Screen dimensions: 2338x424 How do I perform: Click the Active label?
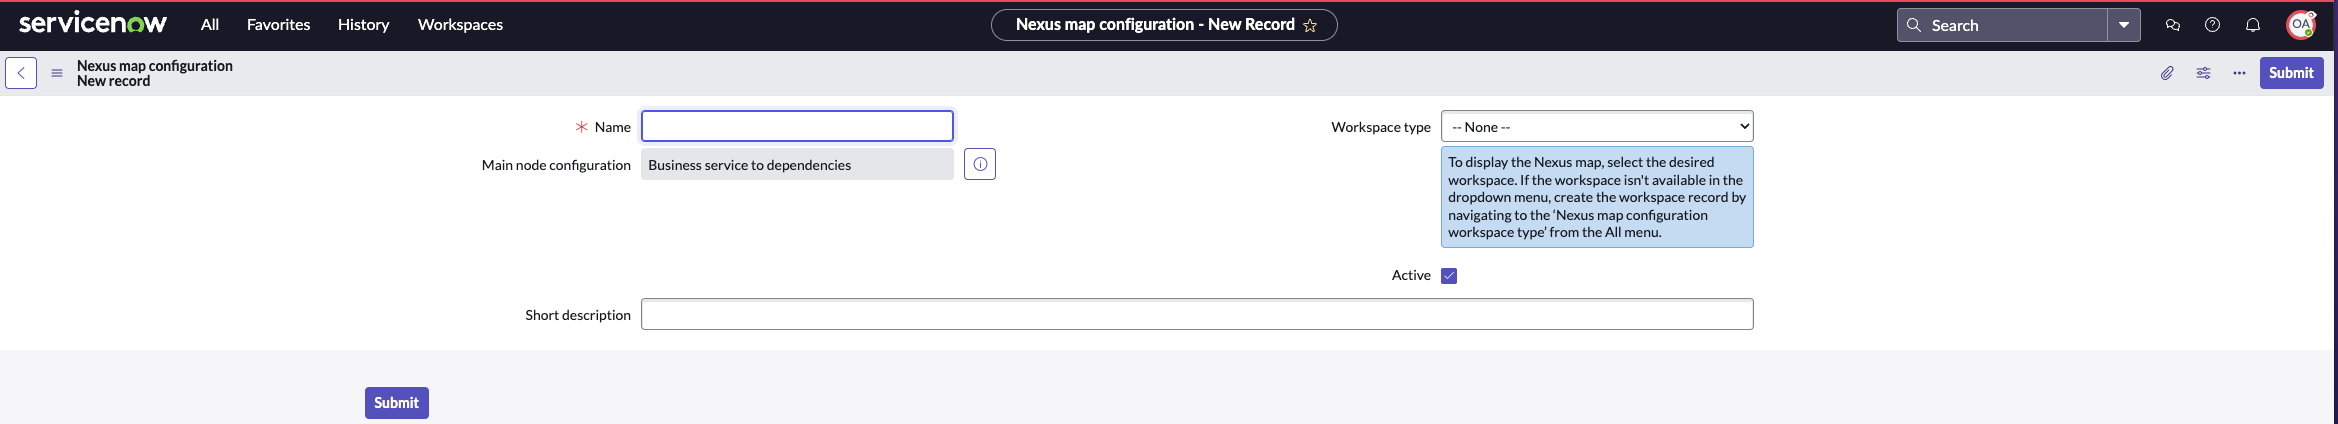pos(1411,275)
